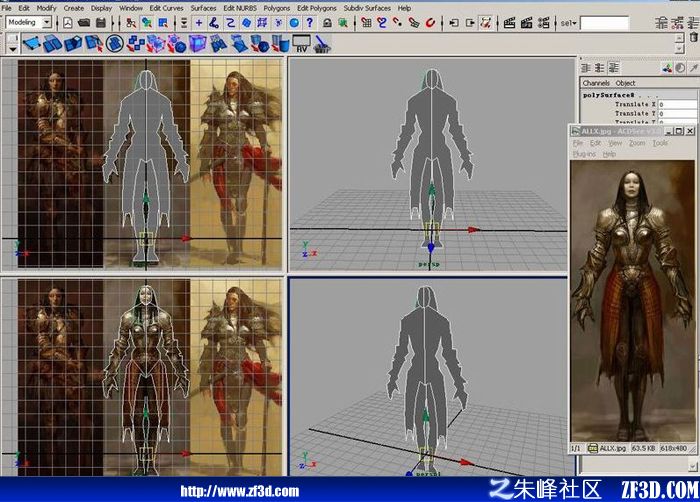The width and height of the screenshot is (700, 502).
Task: Enable snap to curves icon
Action: tap(382, 23)
